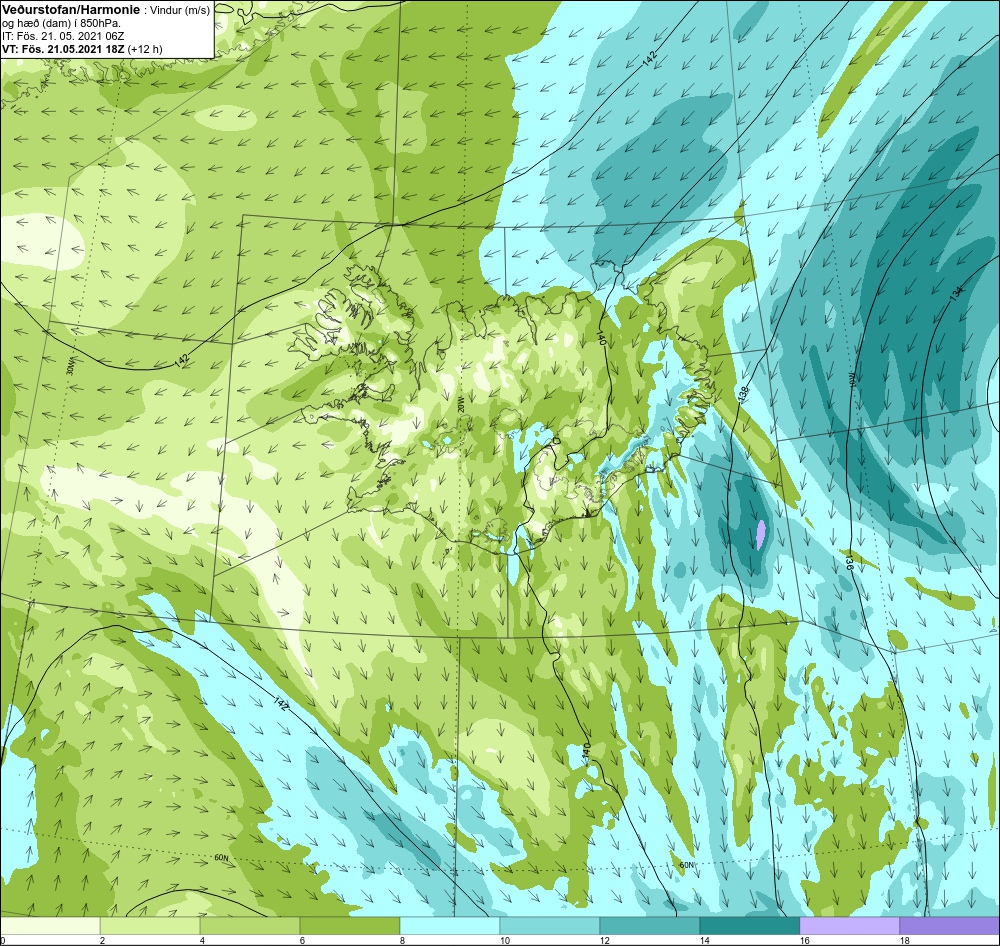Image resolution: width=1000 pixels, height=946 pixels.
Task: Click the 2–4 m/s legend color swatch
Action: pos(150,926)
